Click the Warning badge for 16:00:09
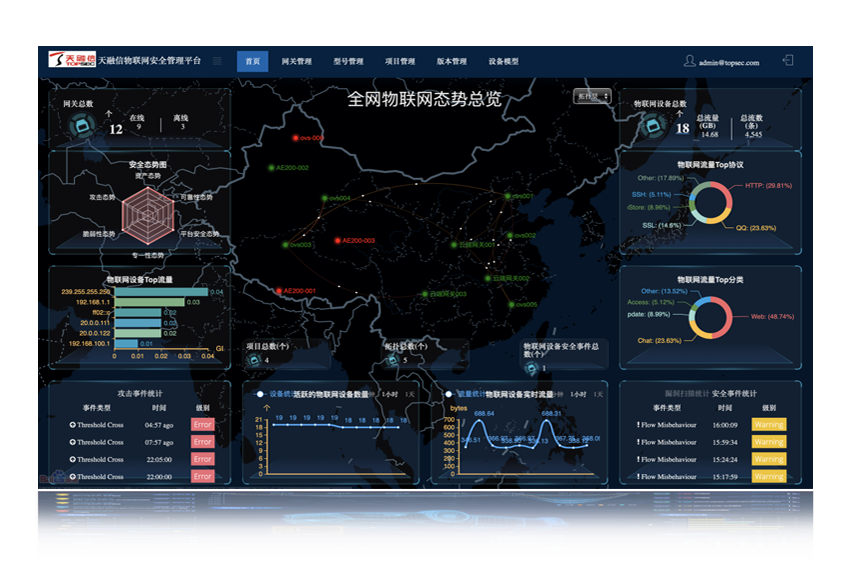Screen dimensions: 850x567 [x=769, y=424]
